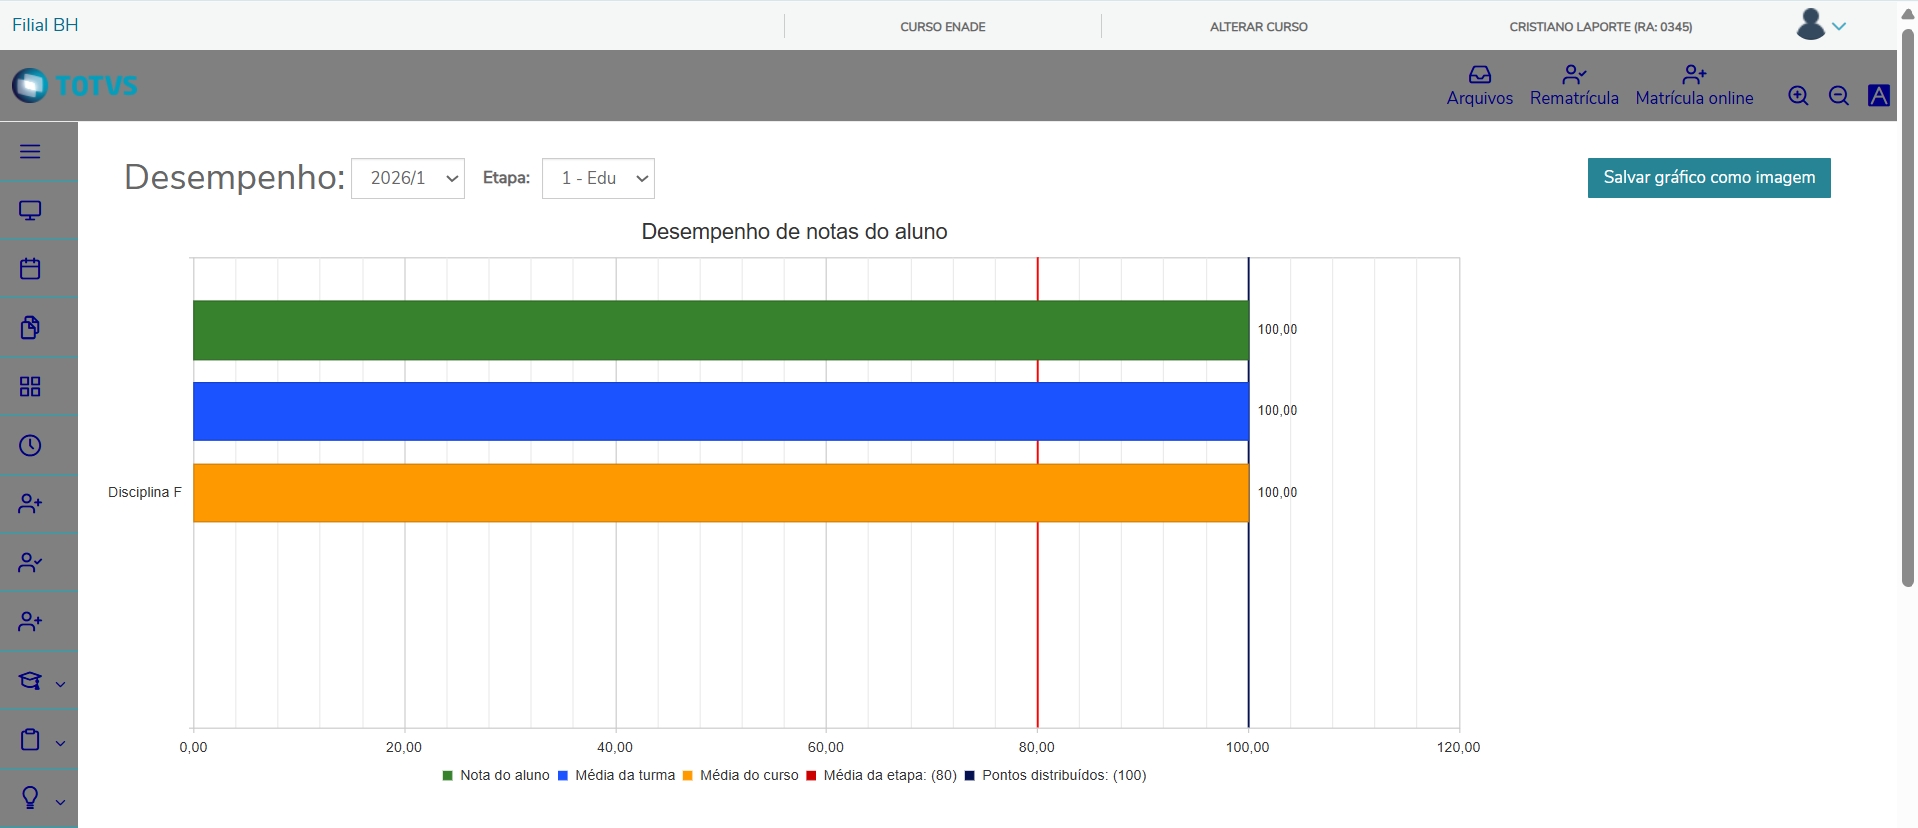This screenshot has height=828, width=1918.
Task: Click the graduation cap sidebar icon
Action: [x=30, y=681]
